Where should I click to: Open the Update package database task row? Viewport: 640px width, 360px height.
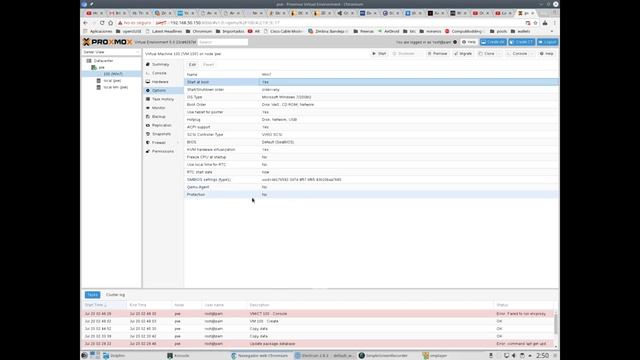tap(318, 344)
